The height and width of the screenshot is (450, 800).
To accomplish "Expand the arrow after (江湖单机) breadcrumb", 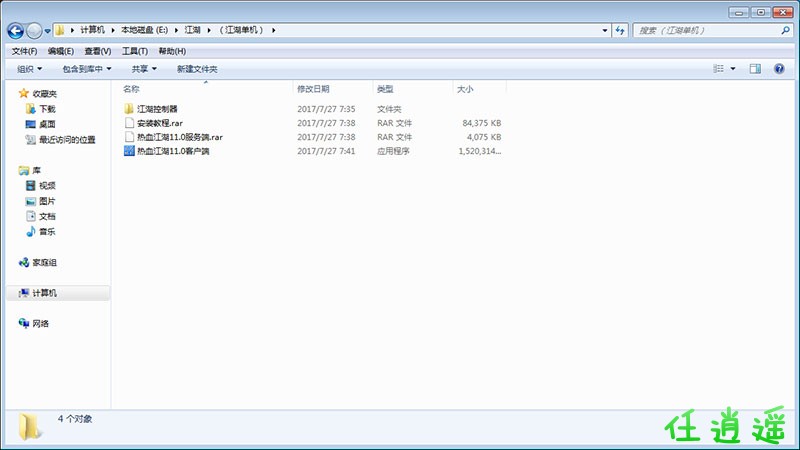I will (273, 30).
